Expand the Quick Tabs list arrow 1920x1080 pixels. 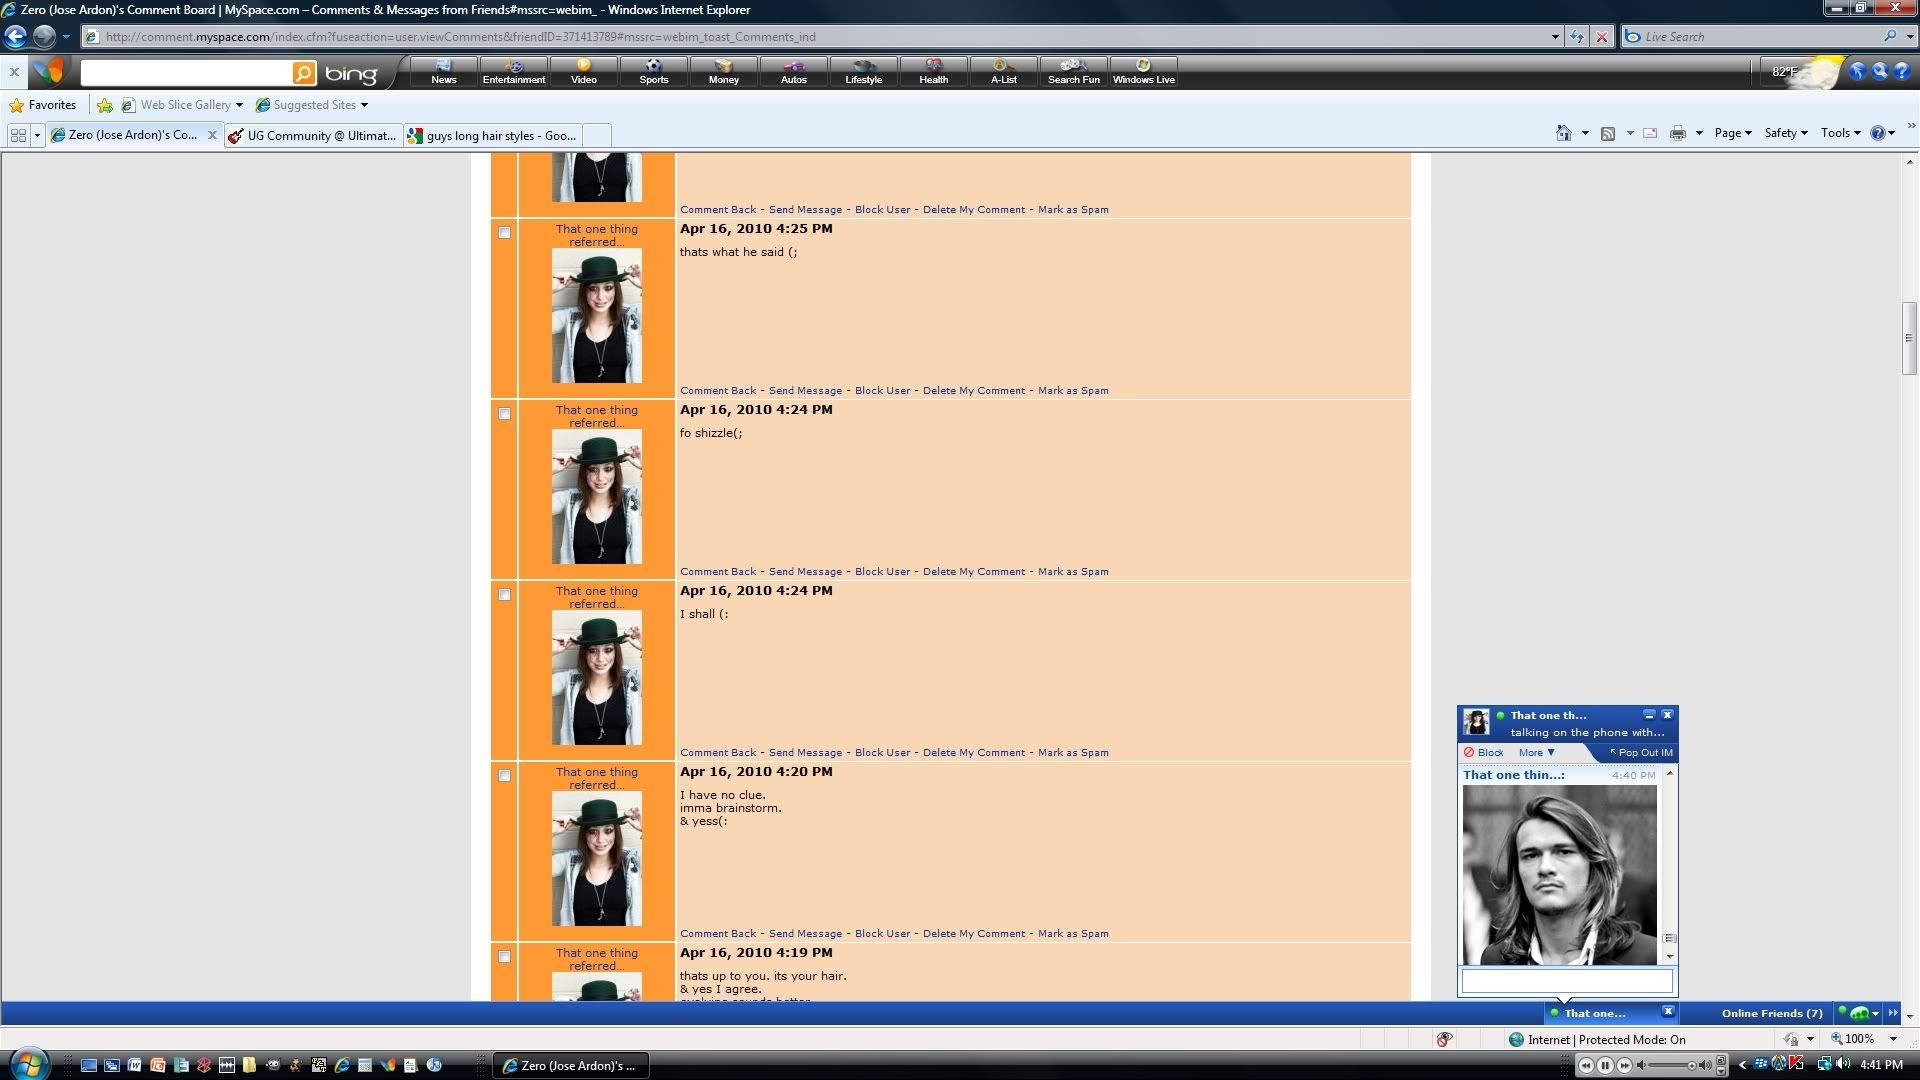pos(37,135)
